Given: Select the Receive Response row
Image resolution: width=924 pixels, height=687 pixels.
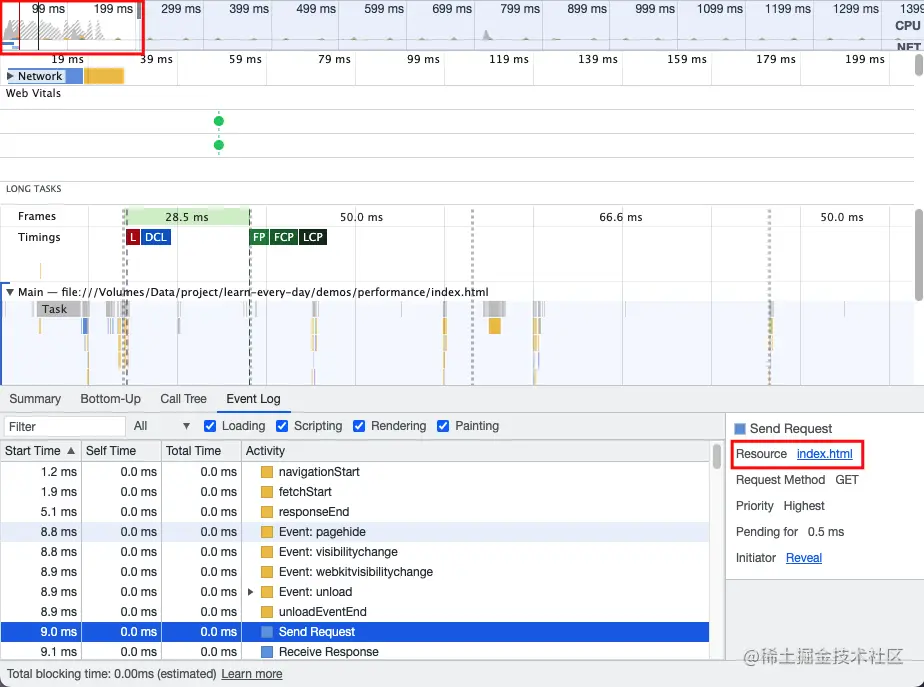Looking at the screenshot, I should point(355,652).
